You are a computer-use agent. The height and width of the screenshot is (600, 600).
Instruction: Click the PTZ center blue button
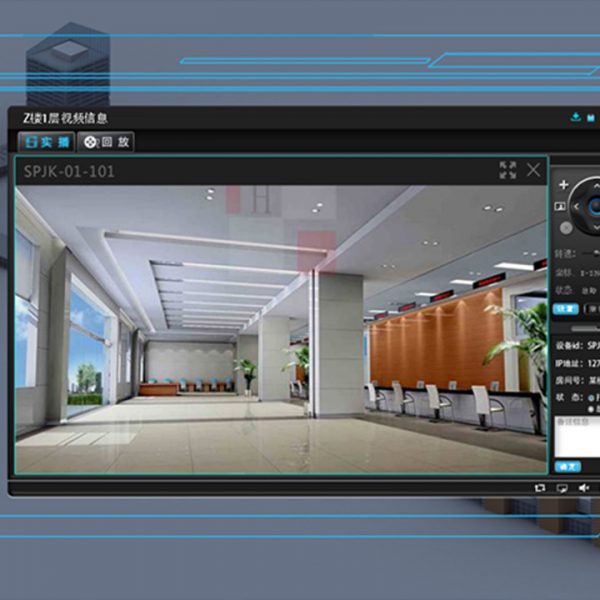pyautogui.click(x=596, y=207)
